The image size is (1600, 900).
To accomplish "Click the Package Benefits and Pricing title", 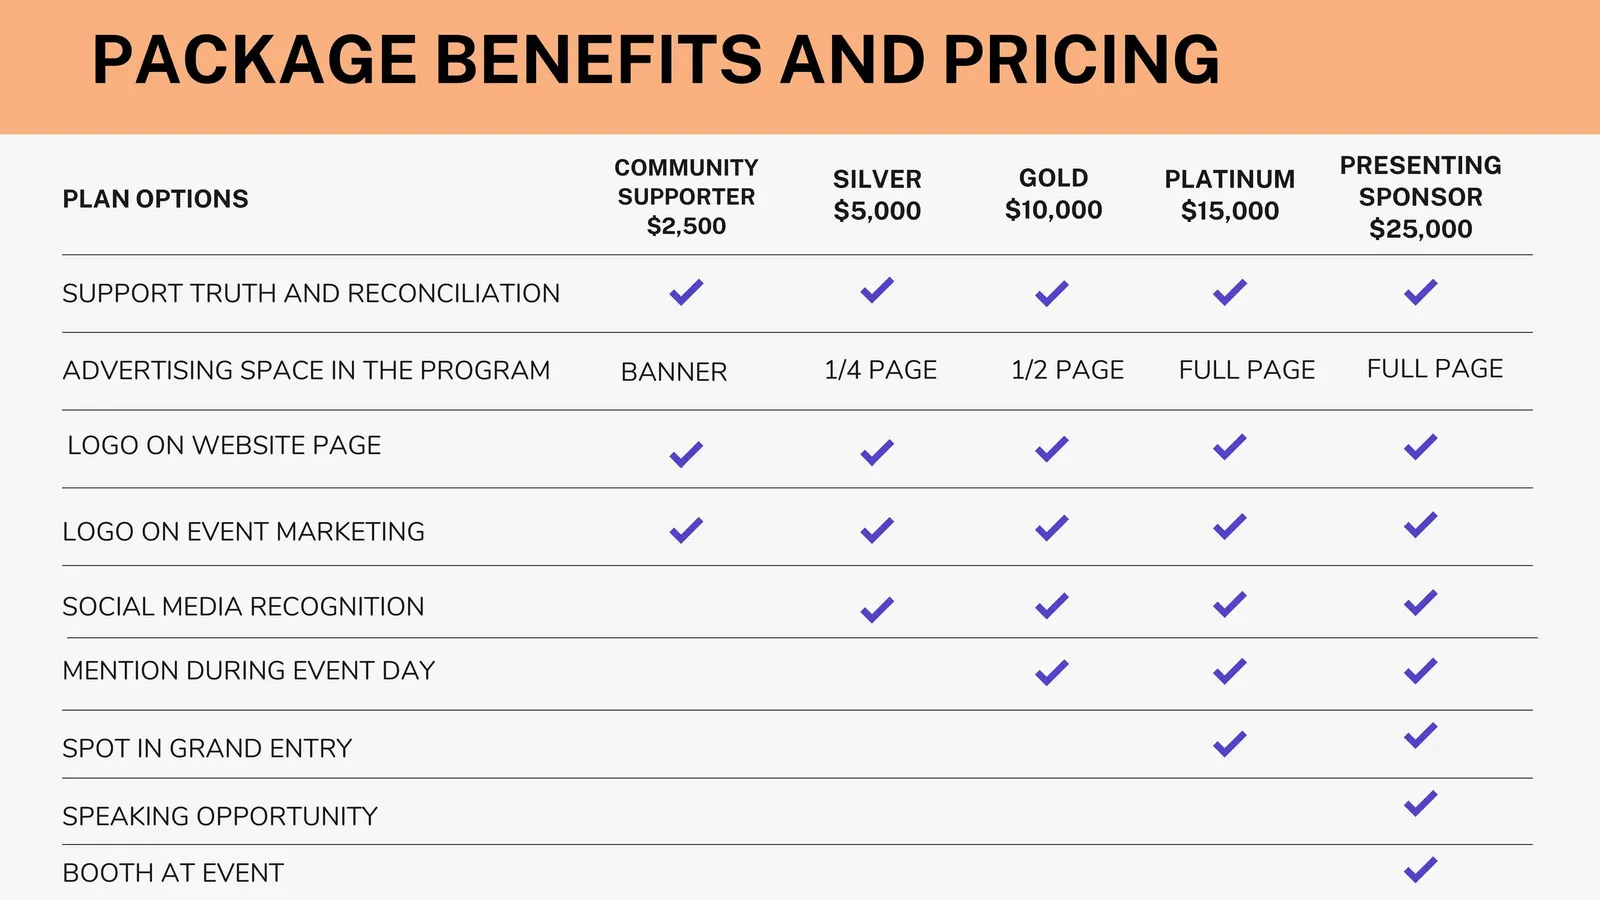I will (x=656, y=60).
